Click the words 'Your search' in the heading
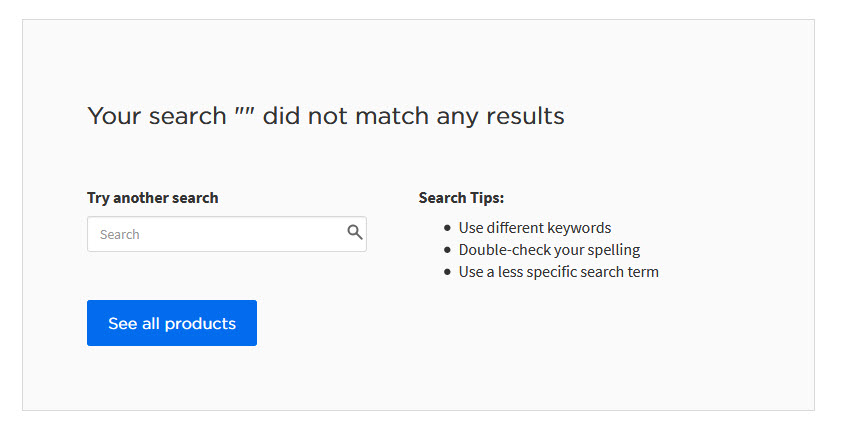The height and width of the screenshot is (431, 842). click(x=157, y=116)
